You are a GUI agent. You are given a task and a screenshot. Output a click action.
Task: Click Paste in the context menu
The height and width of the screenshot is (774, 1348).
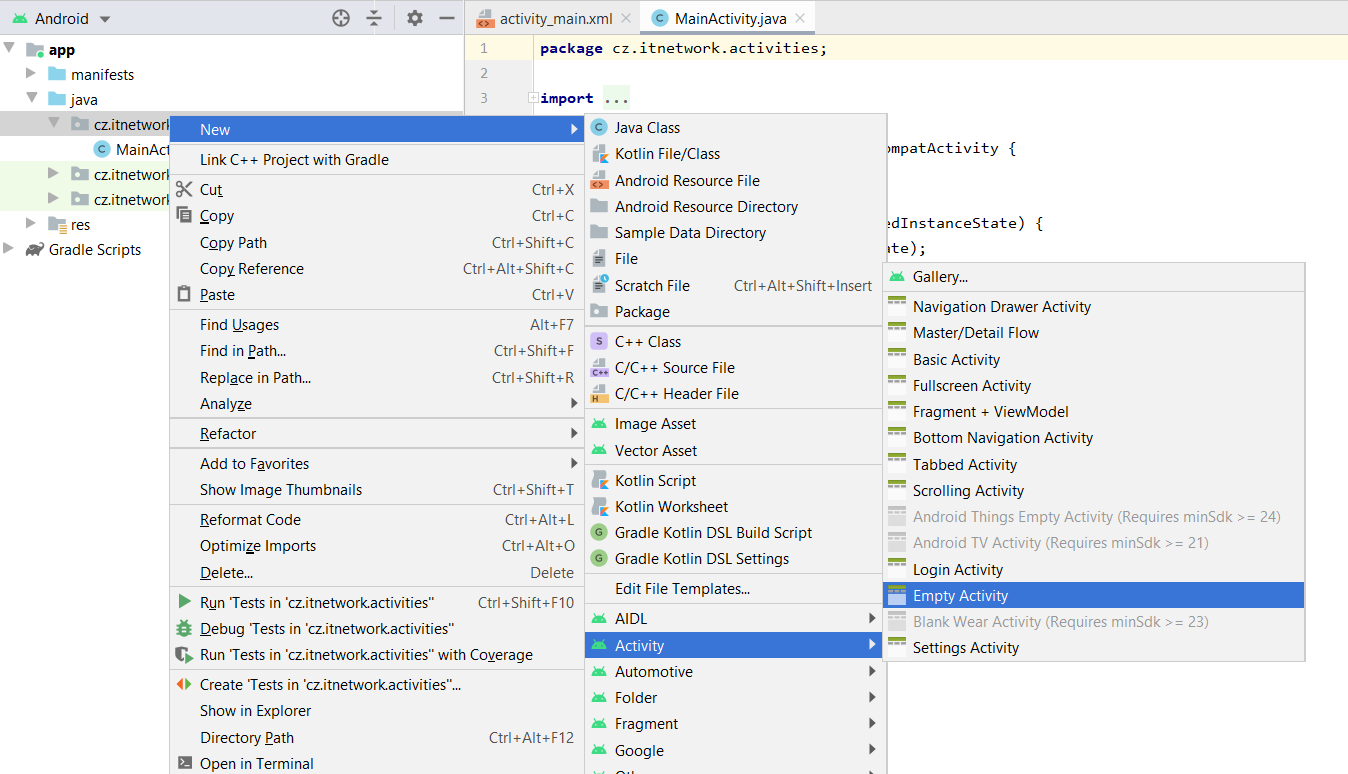(217, 295)
